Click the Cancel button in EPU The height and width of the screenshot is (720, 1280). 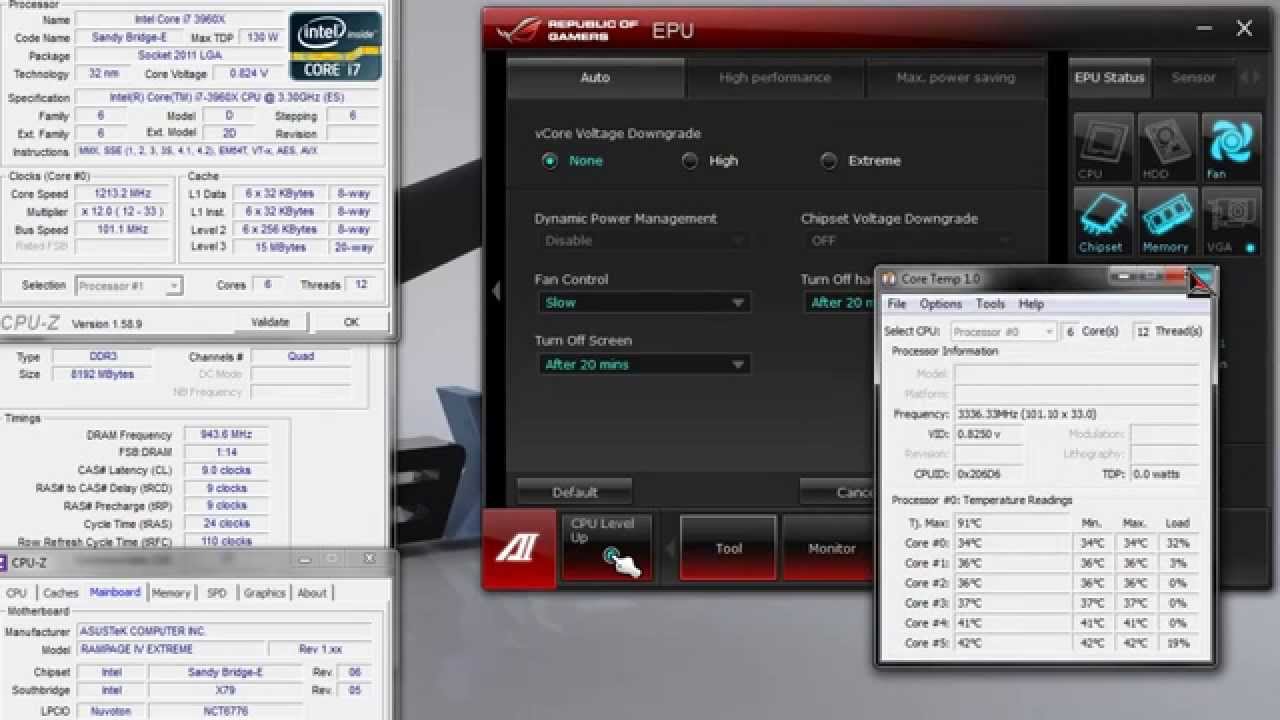[x=837, y=492]
